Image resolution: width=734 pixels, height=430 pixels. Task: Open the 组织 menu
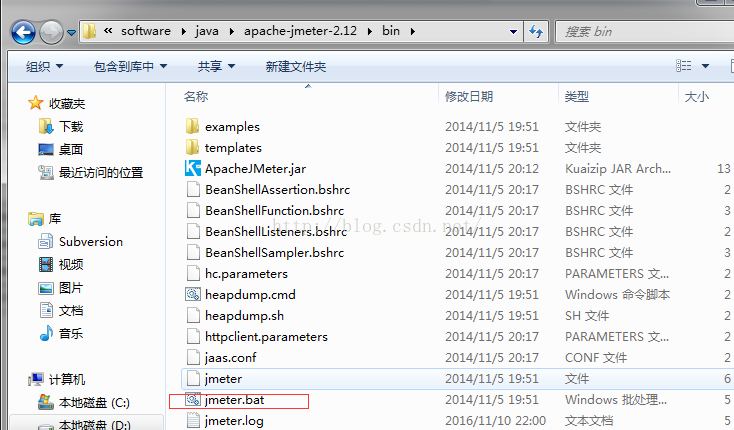point(44,66)
